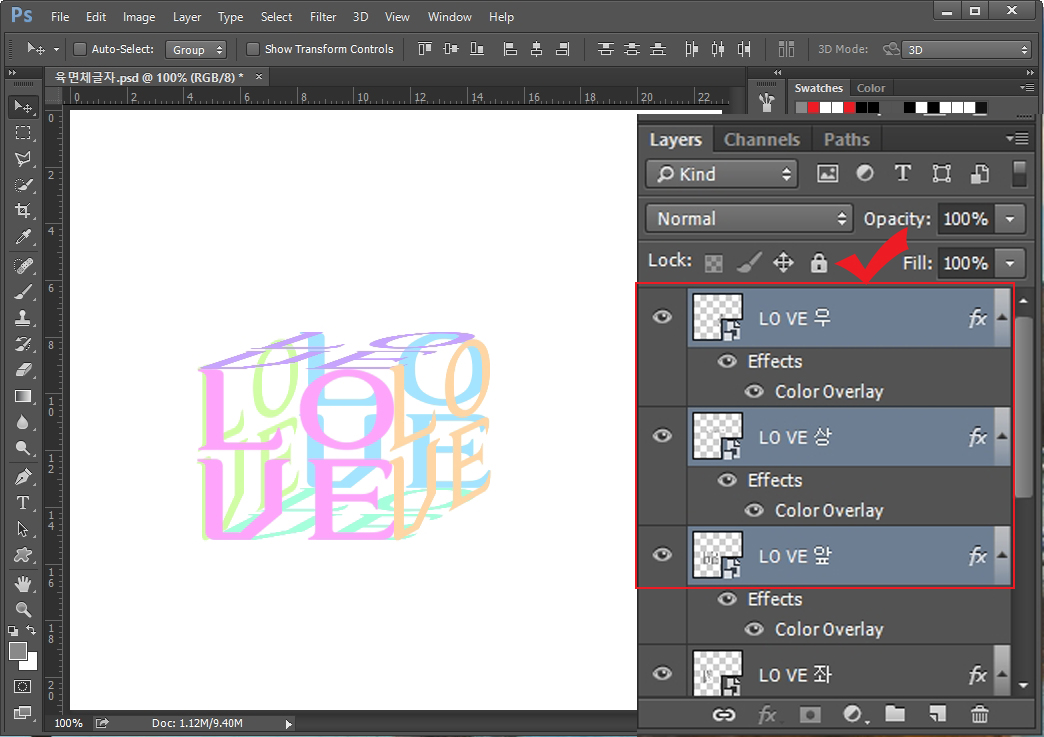Switch to the Paths tab
Image resolution: width=1044 pixels, height=737 pixels.
tap(846, 139)
